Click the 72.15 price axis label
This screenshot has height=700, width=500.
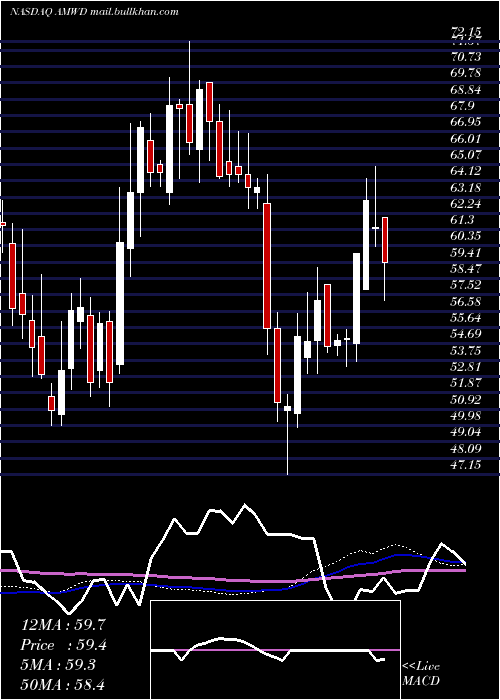pos(466,32)
